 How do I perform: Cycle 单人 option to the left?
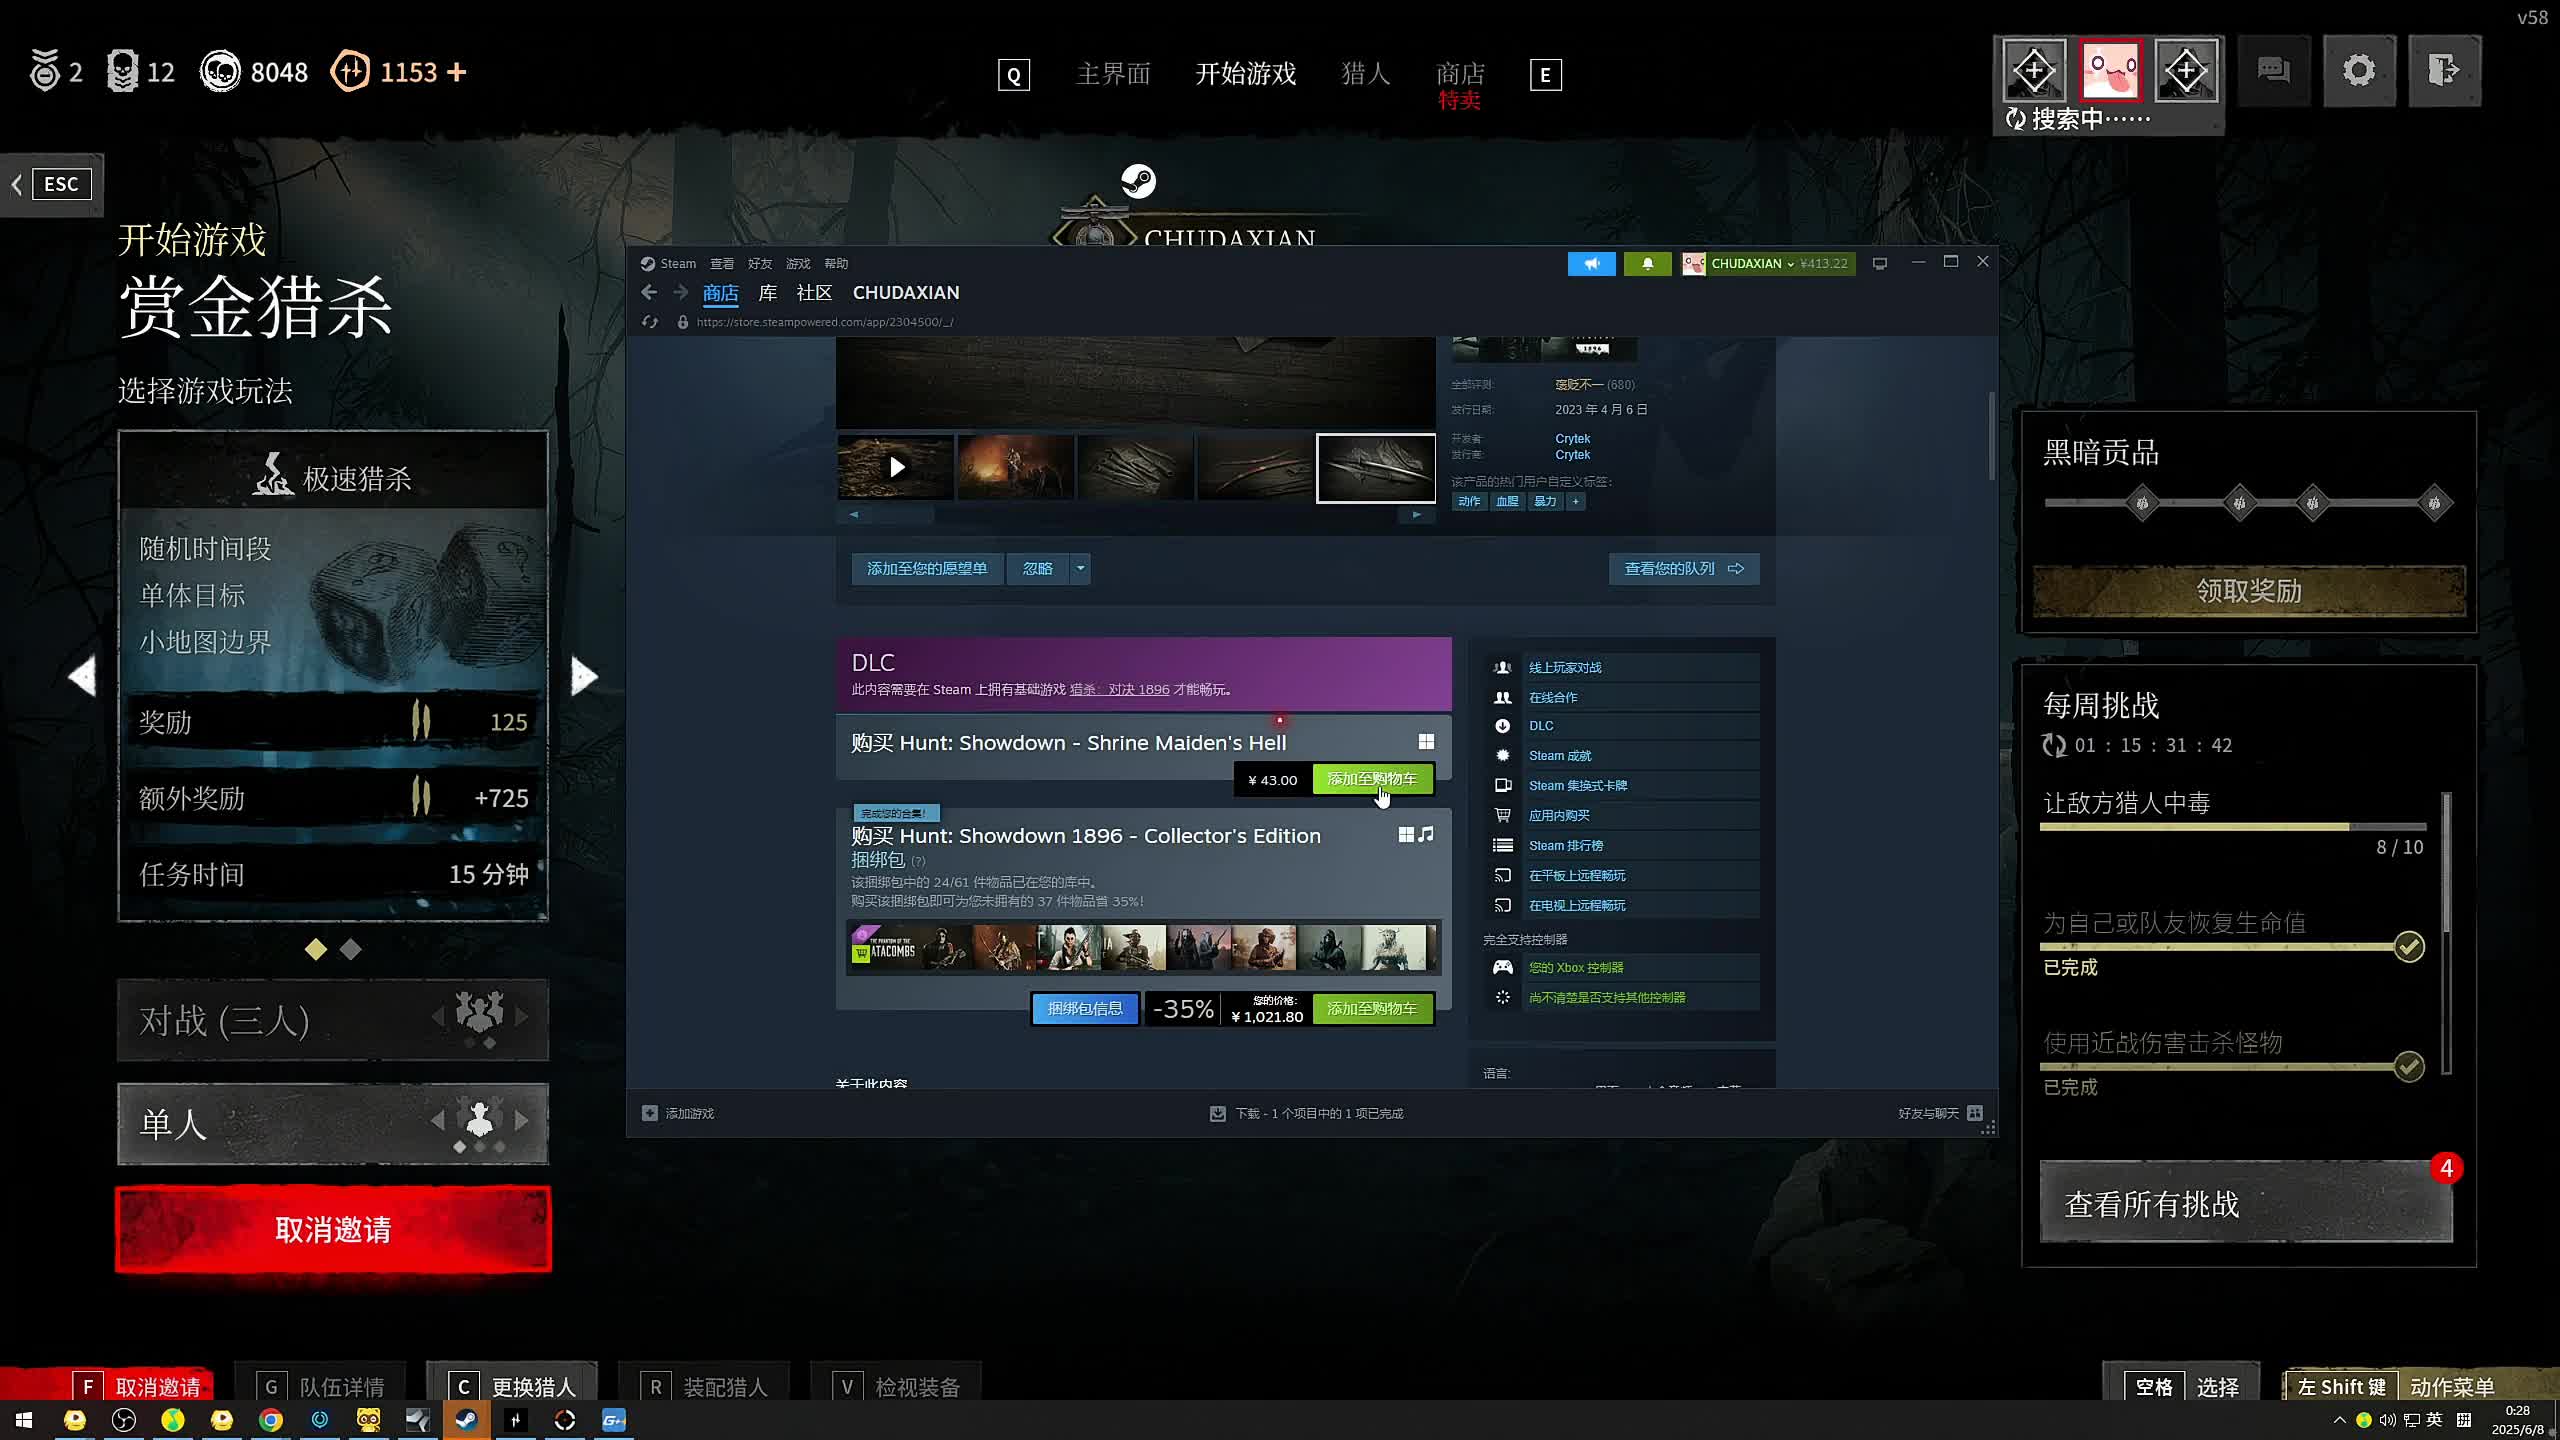(437, 1121)
